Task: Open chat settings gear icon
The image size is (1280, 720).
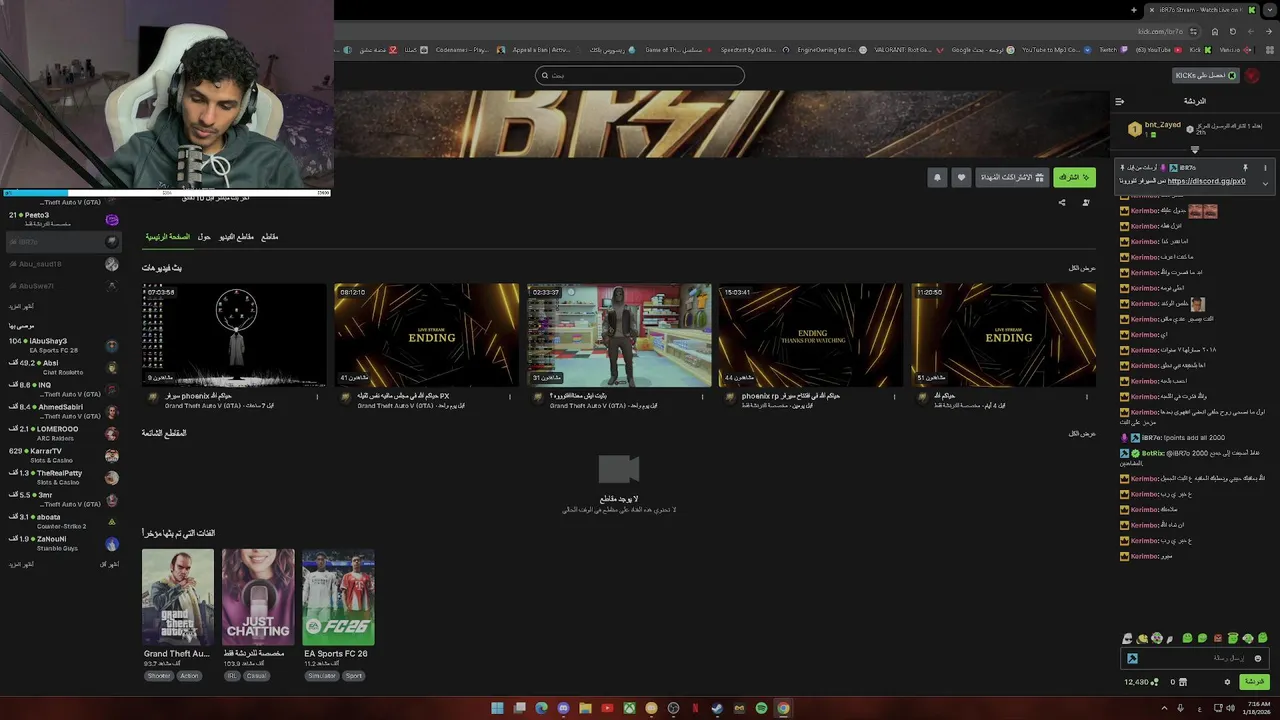Action: 1227,682
